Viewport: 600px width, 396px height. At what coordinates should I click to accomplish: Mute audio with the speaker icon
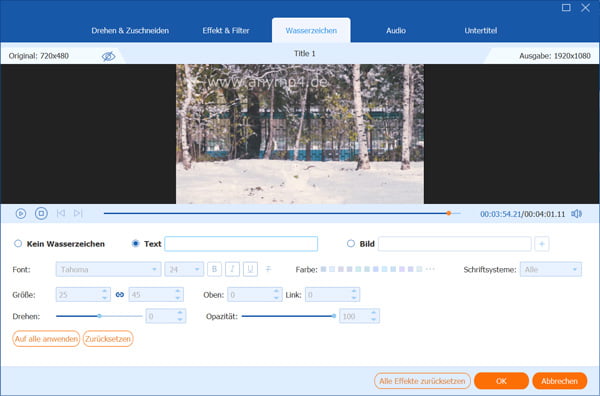[x=576, y=214]
